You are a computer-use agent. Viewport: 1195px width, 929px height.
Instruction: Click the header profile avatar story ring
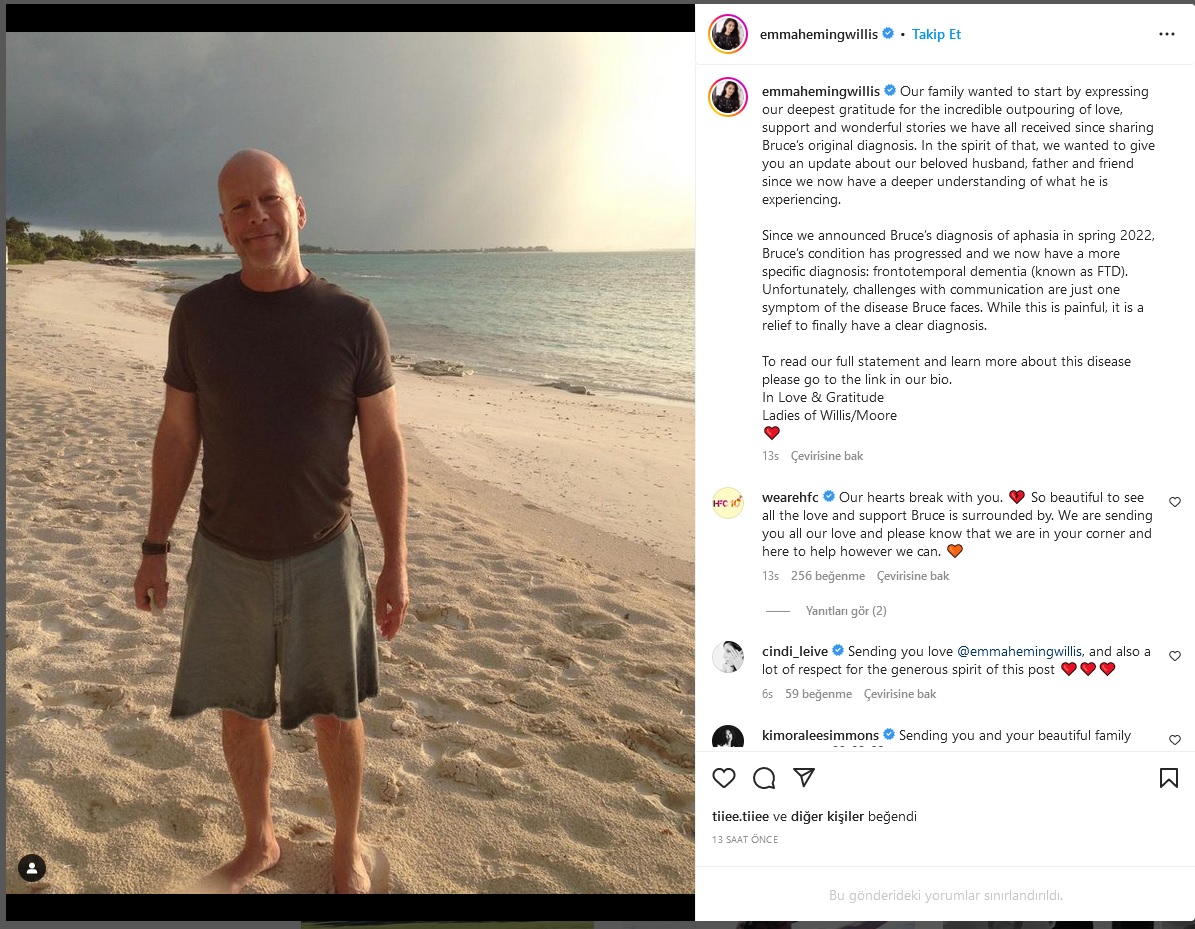[x=728, y=34]
